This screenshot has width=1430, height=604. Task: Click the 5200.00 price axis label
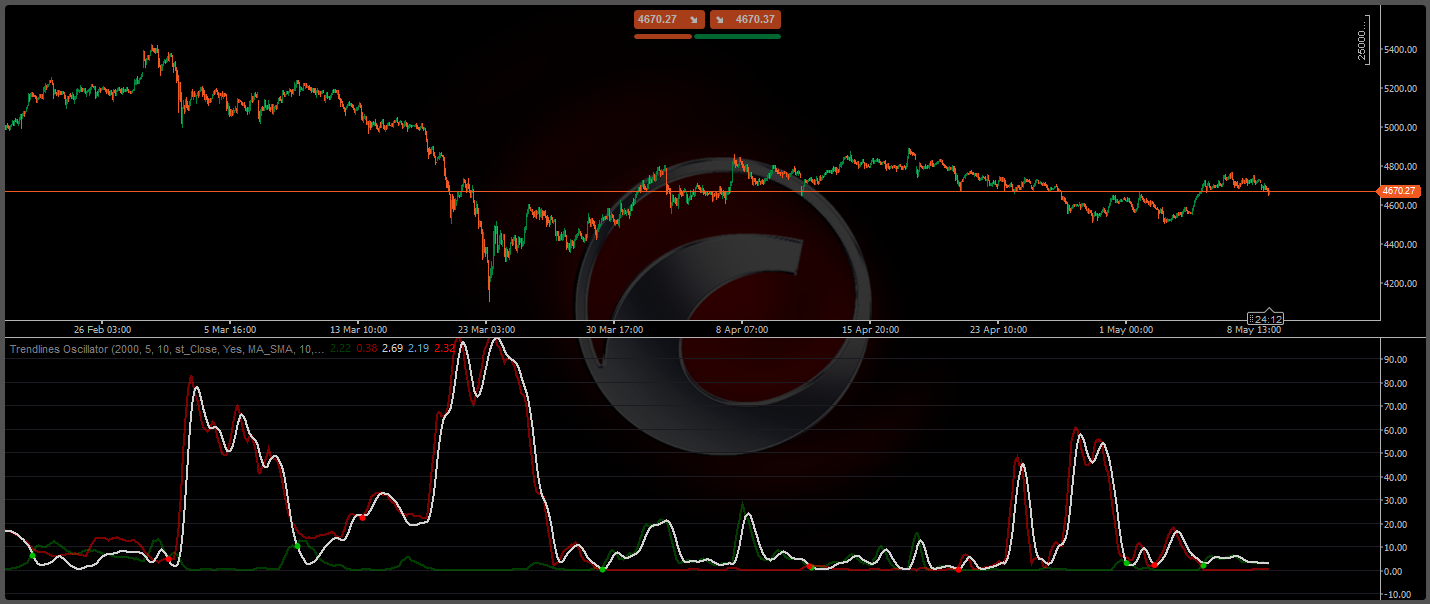pos(1401,88)
